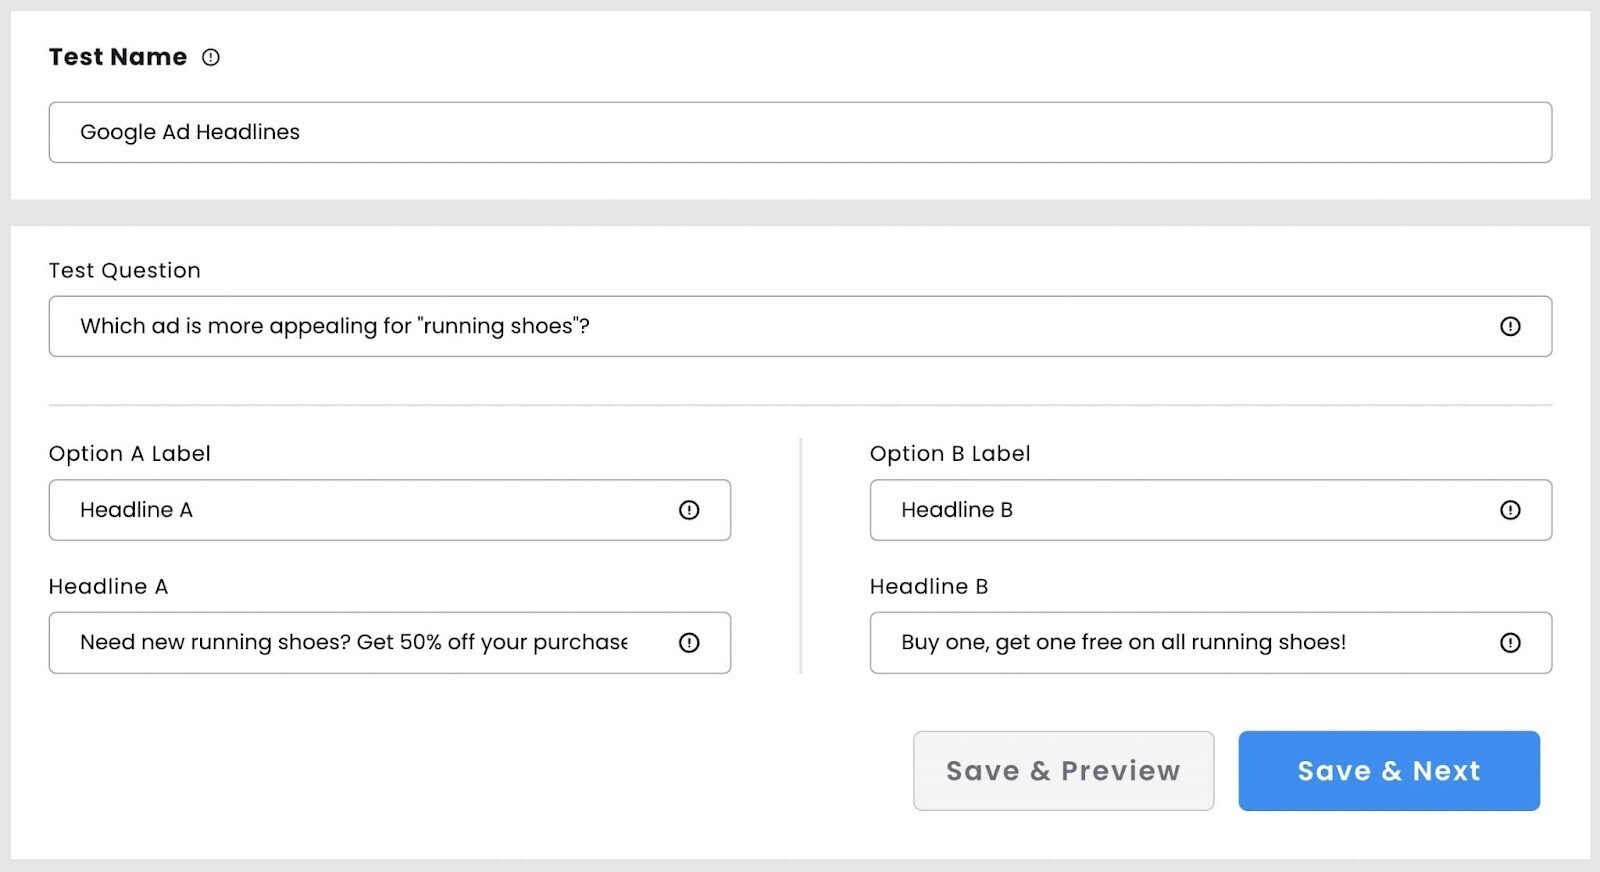Image resolution: width=1600 pixels, height=872 pixels.
Task: Click the info icon in Option B Label field
Action: click(x=1510, y=510)
